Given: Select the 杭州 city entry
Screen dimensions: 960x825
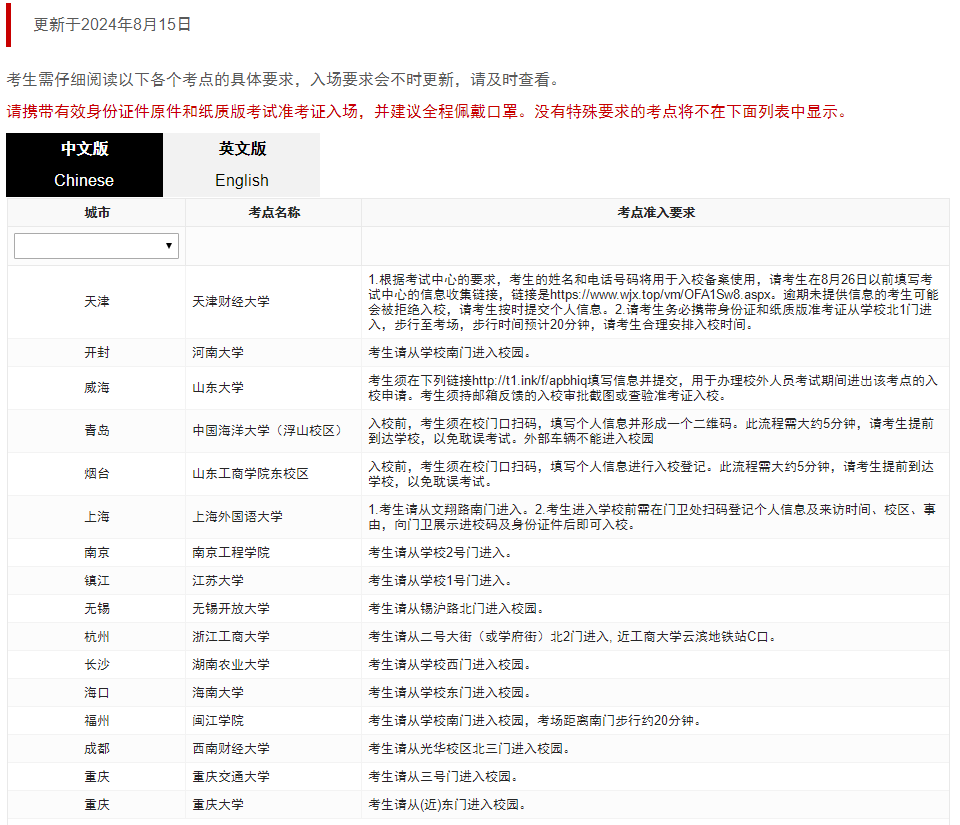Looking at the screenshot, I should coord(97,636).
